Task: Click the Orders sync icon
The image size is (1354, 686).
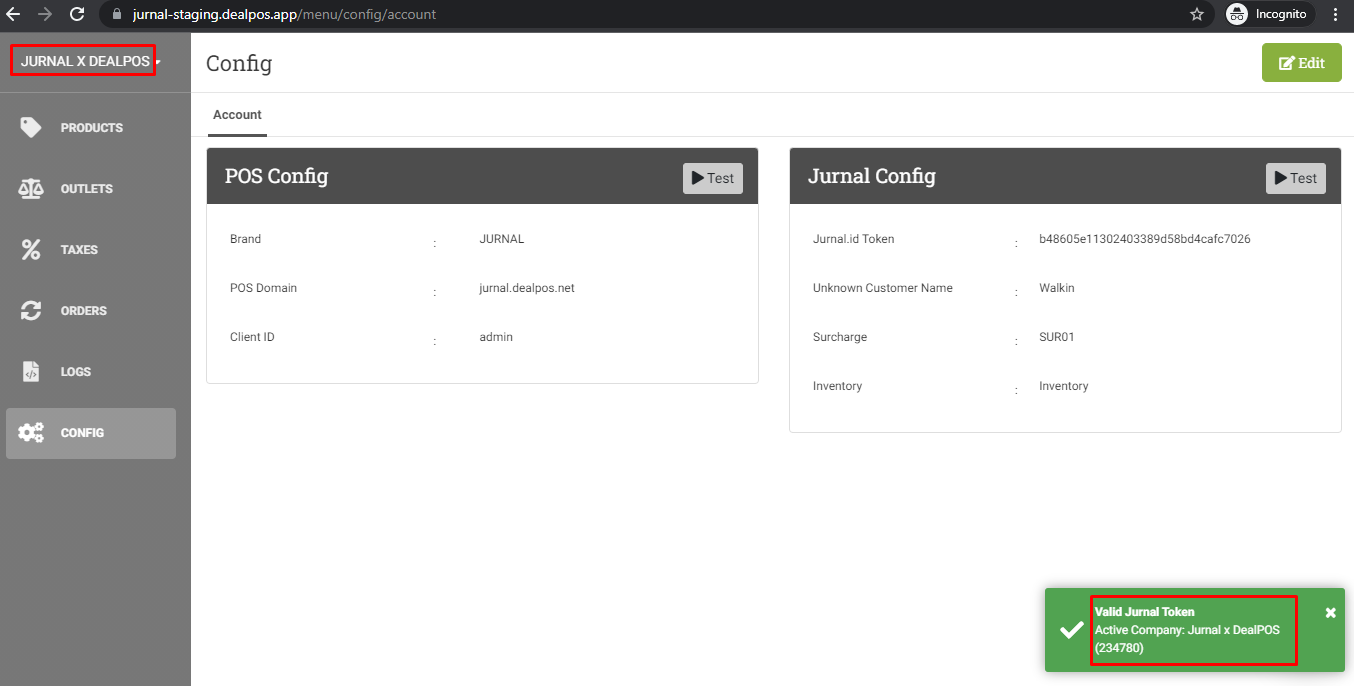Action: click(31, 311)
